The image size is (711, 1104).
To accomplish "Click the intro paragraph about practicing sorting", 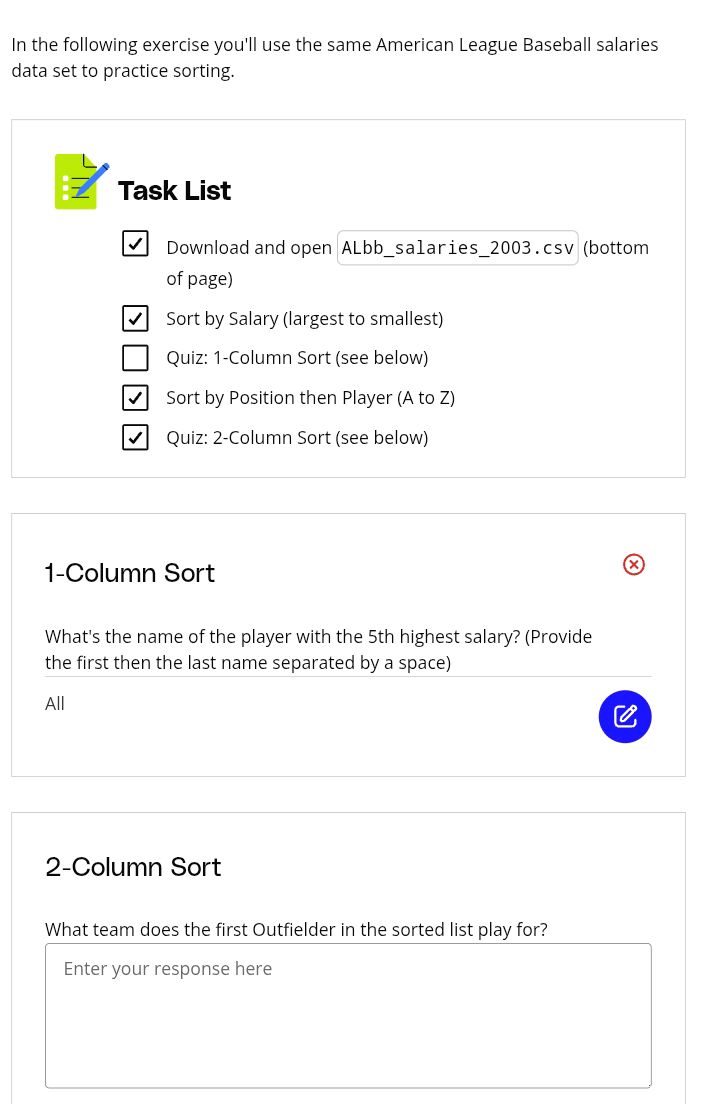I will click(334, 57).
